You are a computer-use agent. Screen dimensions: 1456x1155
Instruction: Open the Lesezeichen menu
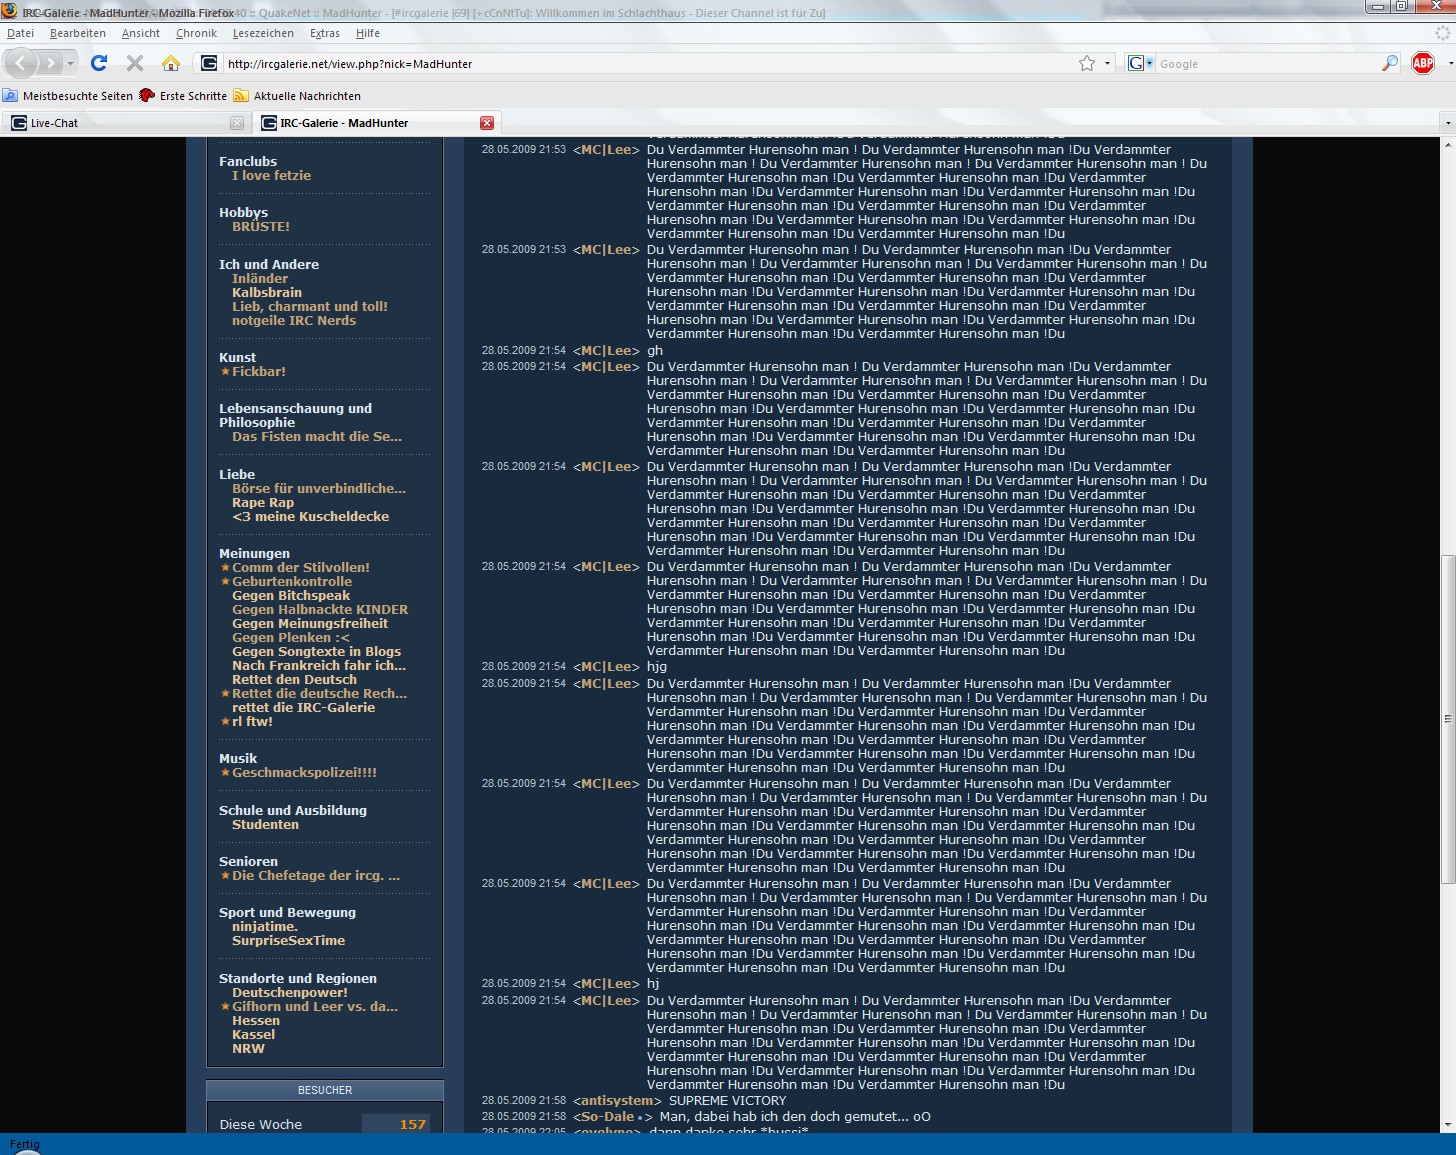(x=263, y=33)
